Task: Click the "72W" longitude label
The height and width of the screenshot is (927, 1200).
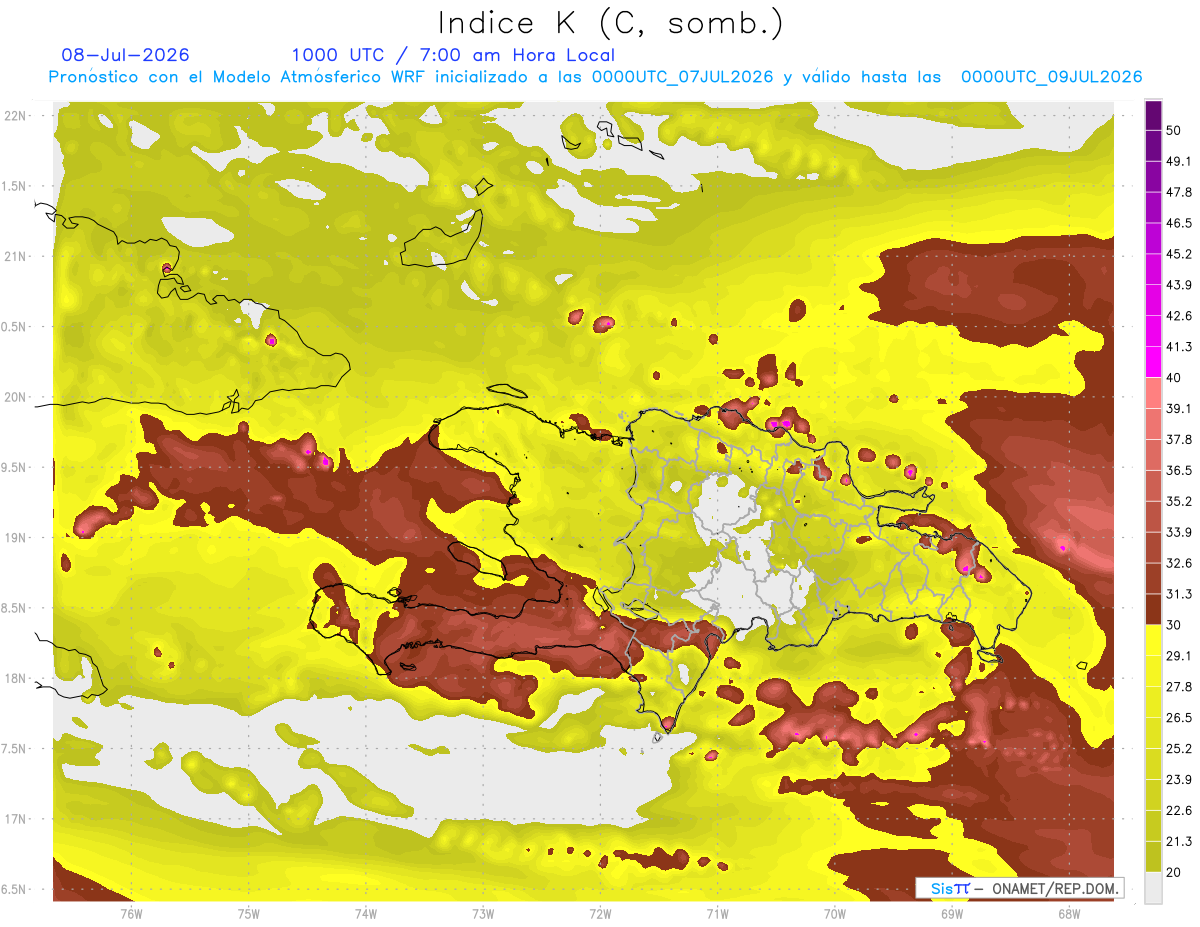Action: point(600,913)
